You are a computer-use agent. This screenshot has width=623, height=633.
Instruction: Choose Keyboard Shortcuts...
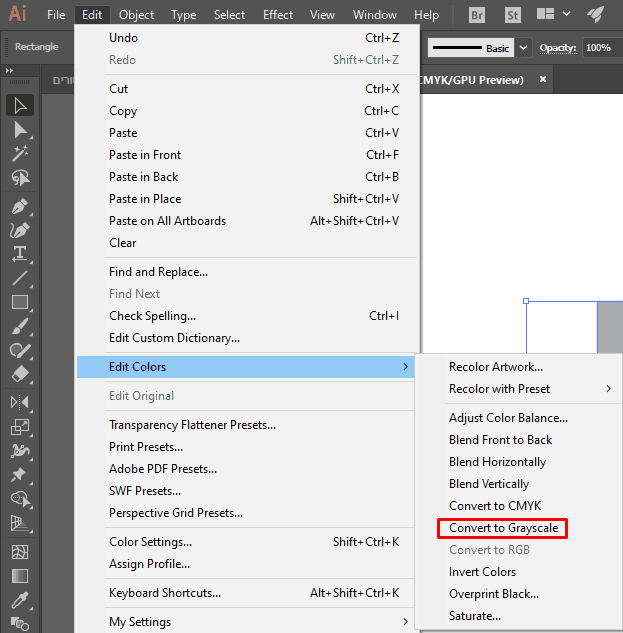tap(247, 593)
